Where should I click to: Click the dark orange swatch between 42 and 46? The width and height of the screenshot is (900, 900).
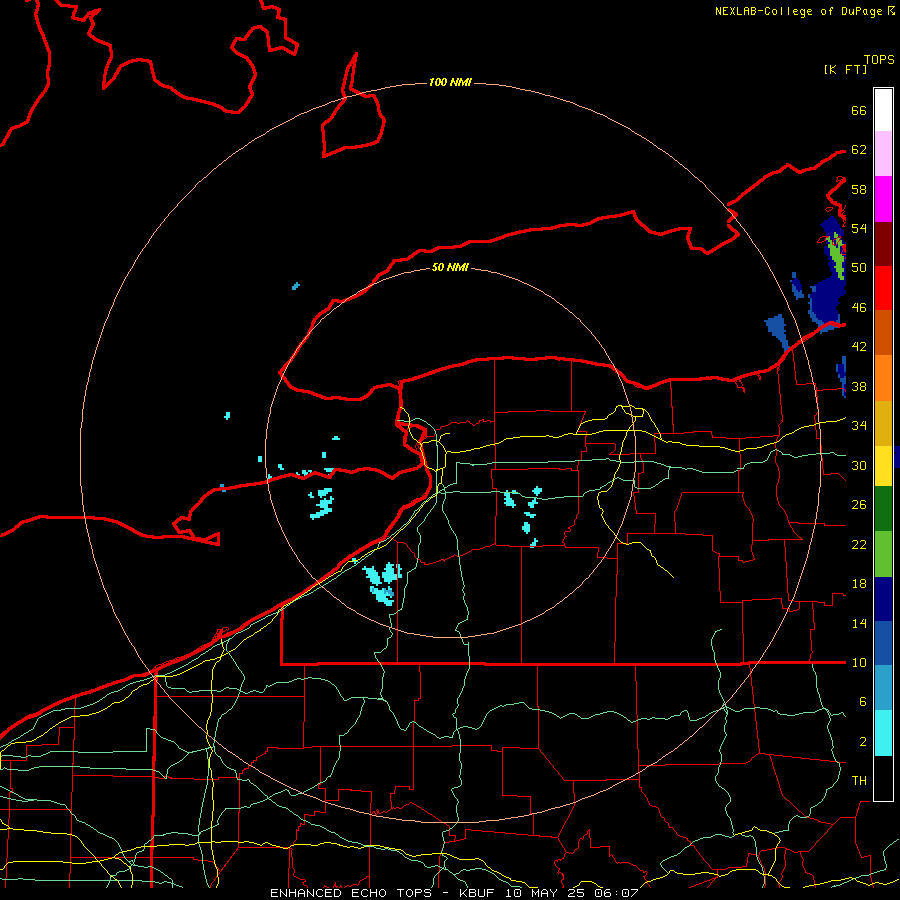tap(883, 333)
